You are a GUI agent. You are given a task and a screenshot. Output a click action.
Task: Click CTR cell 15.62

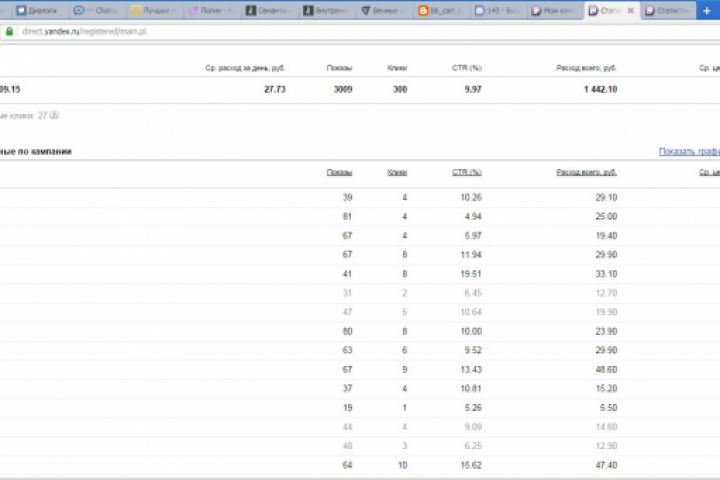click(x=471, y=465)
